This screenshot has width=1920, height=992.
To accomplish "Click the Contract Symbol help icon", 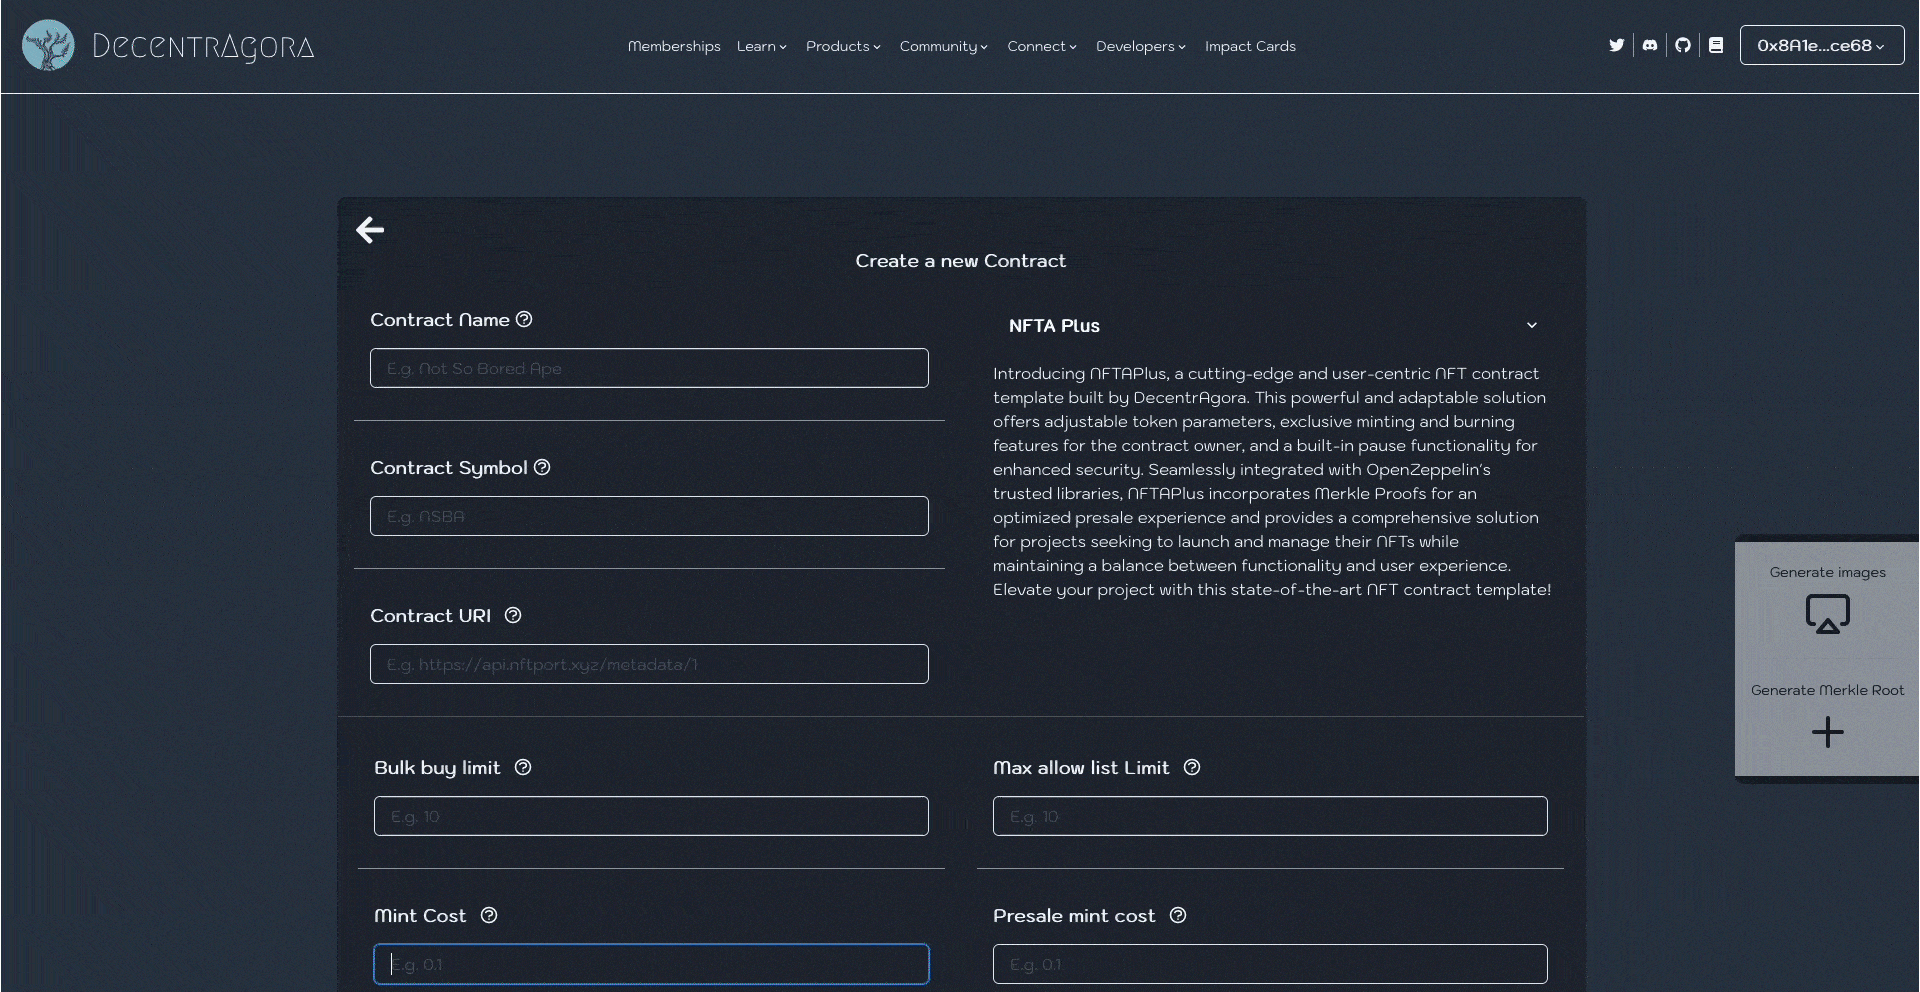I will 542,467.
